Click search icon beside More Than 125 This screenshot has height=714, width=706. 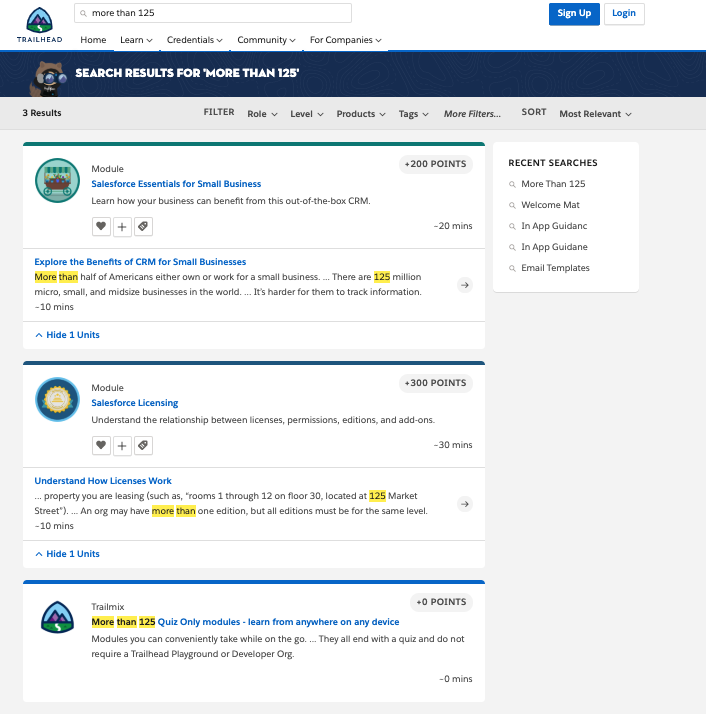click(x=512, y=184)
